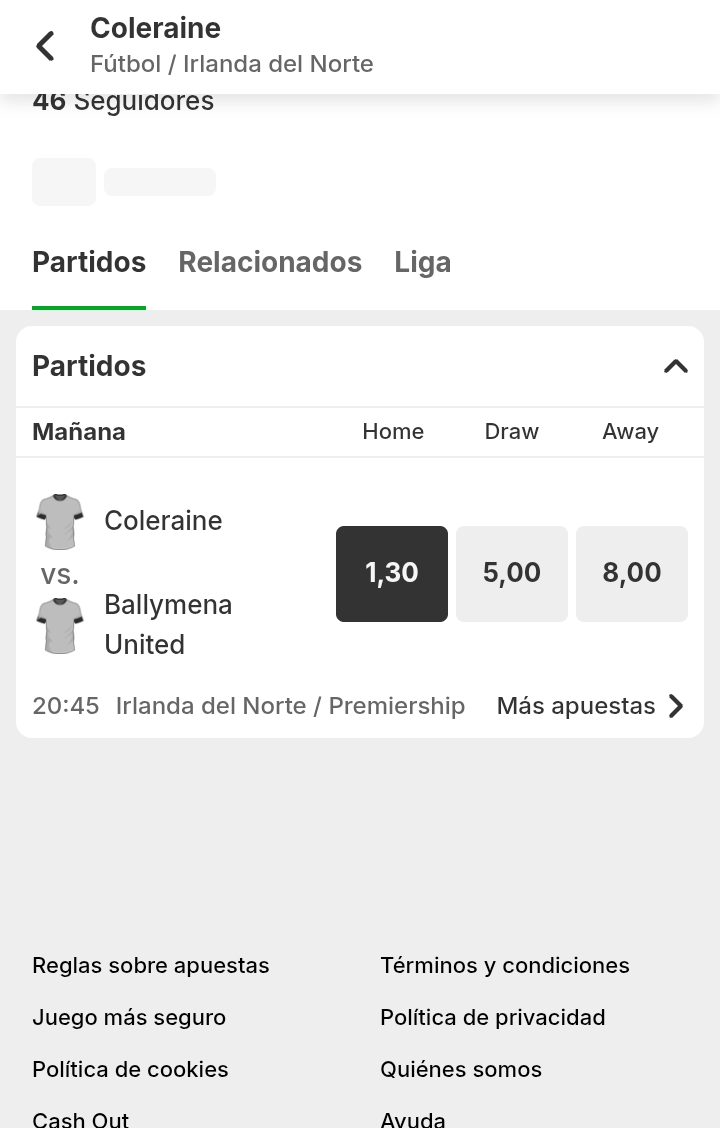The width and height of the screenshot is (720, 1128).
Task: Click Ballymena United jersey icon
Action: [60, 625]
